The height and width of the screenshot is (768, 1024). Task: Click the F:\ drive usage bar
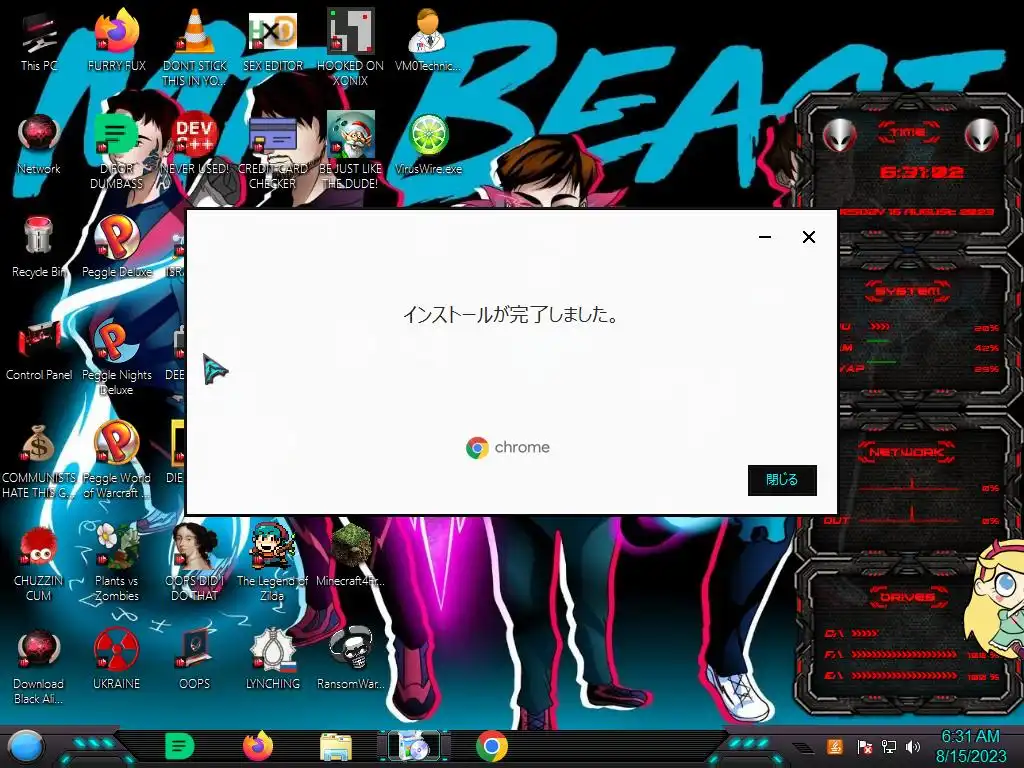tap(904, 655)
